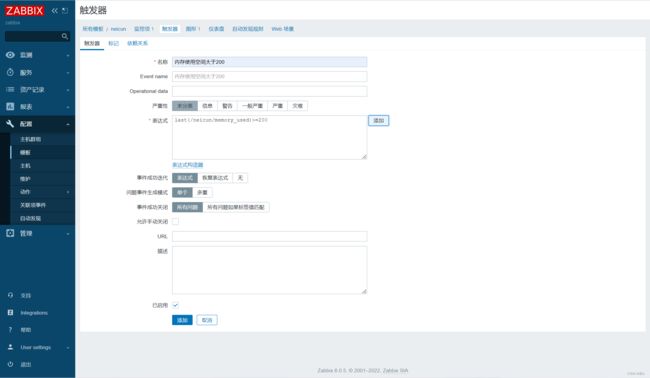Select the 警告 Warning severity
The height and width of the screenshot is (378, 650).
pos(227,106)
